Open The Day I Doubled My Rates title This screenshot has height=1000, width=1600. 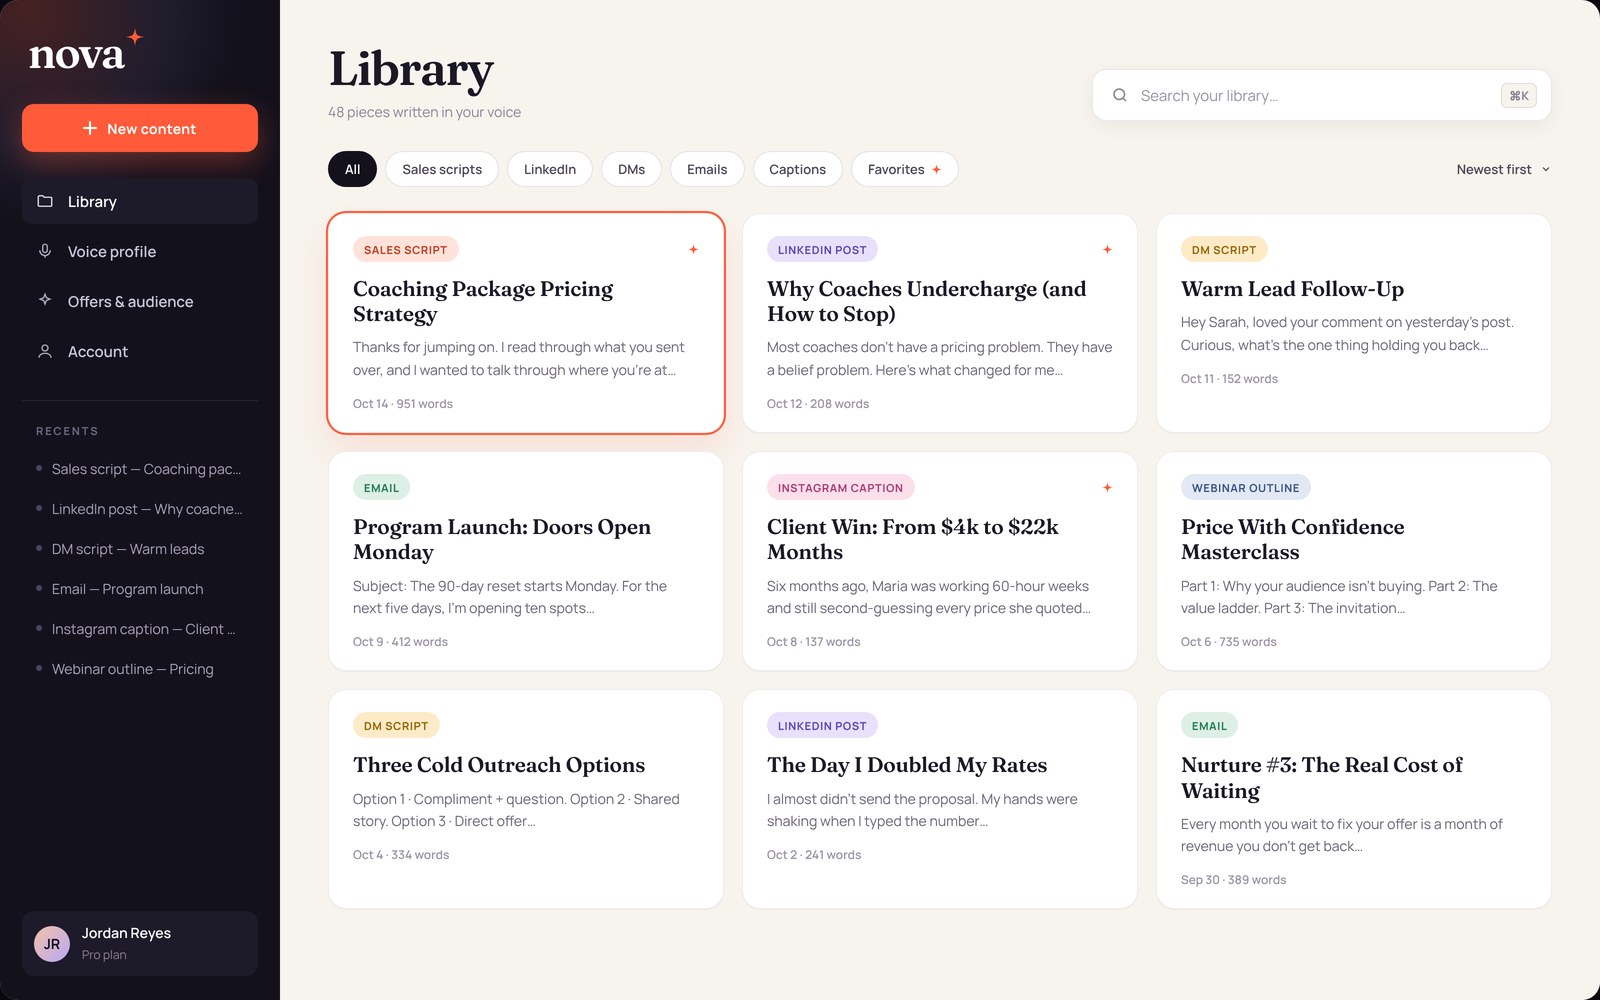click(907, 765)
